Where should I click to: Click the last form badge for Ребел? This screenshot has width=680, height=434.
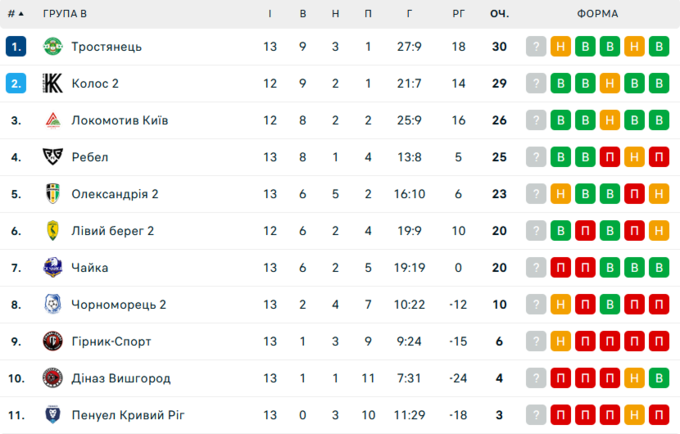658,157
